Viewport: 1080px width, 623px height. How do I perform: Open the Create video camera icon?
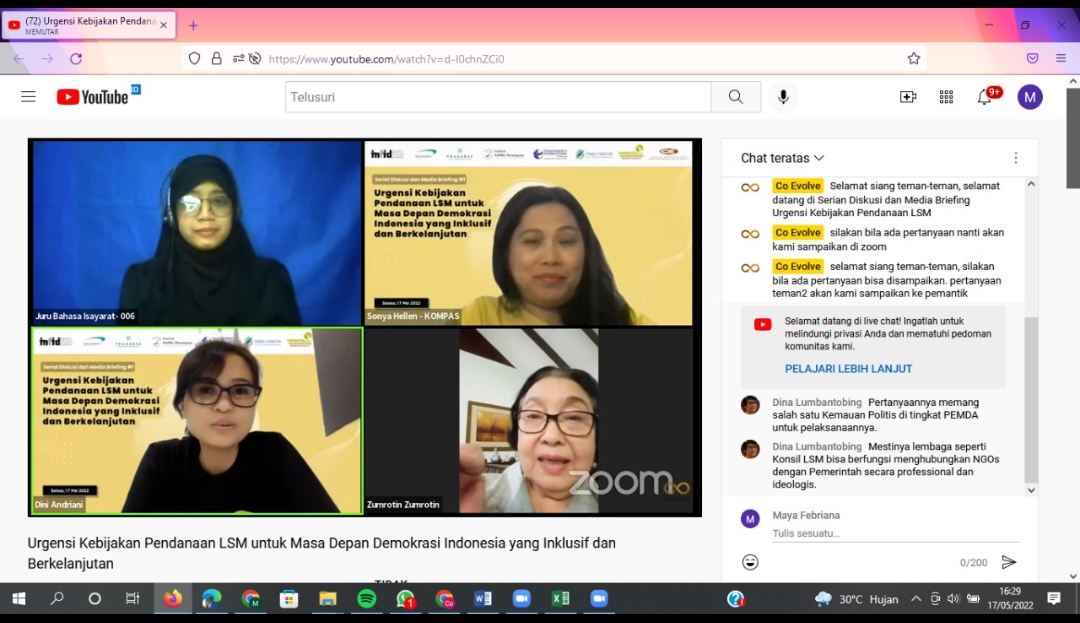(x=908, y=97)
